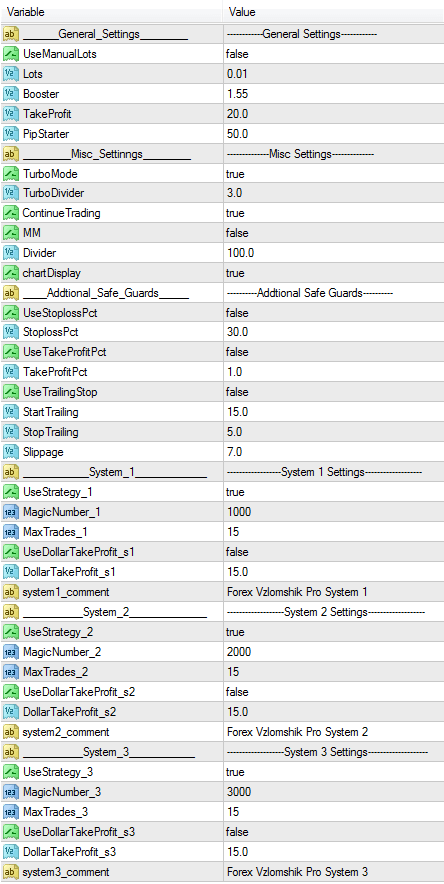This screenshot has width=444, height=884.
Task: Select the Slippage value 7.0
Action: tap(234, 452)
